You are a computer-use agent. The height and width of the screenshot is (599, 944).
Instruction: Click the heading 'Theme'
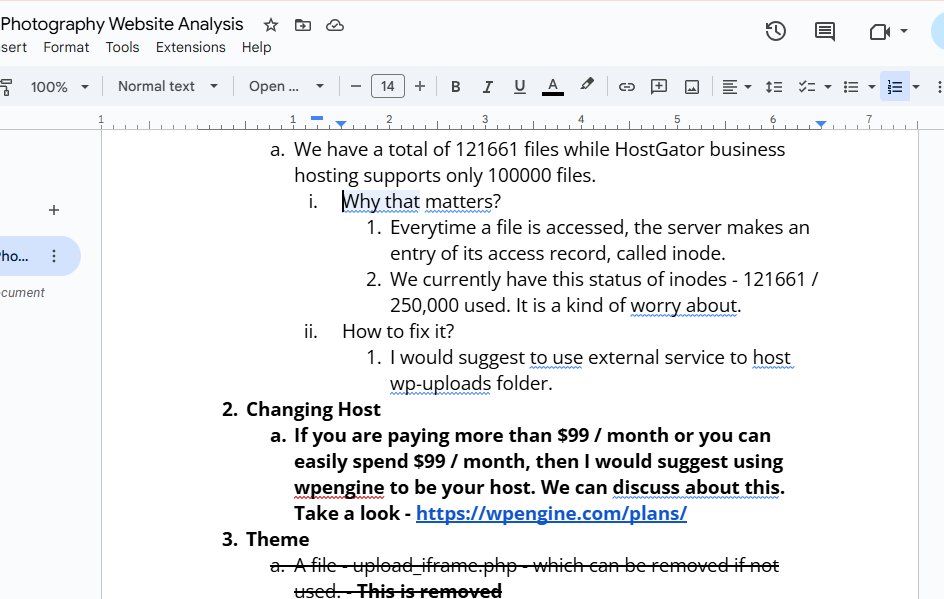pos(278,539)
